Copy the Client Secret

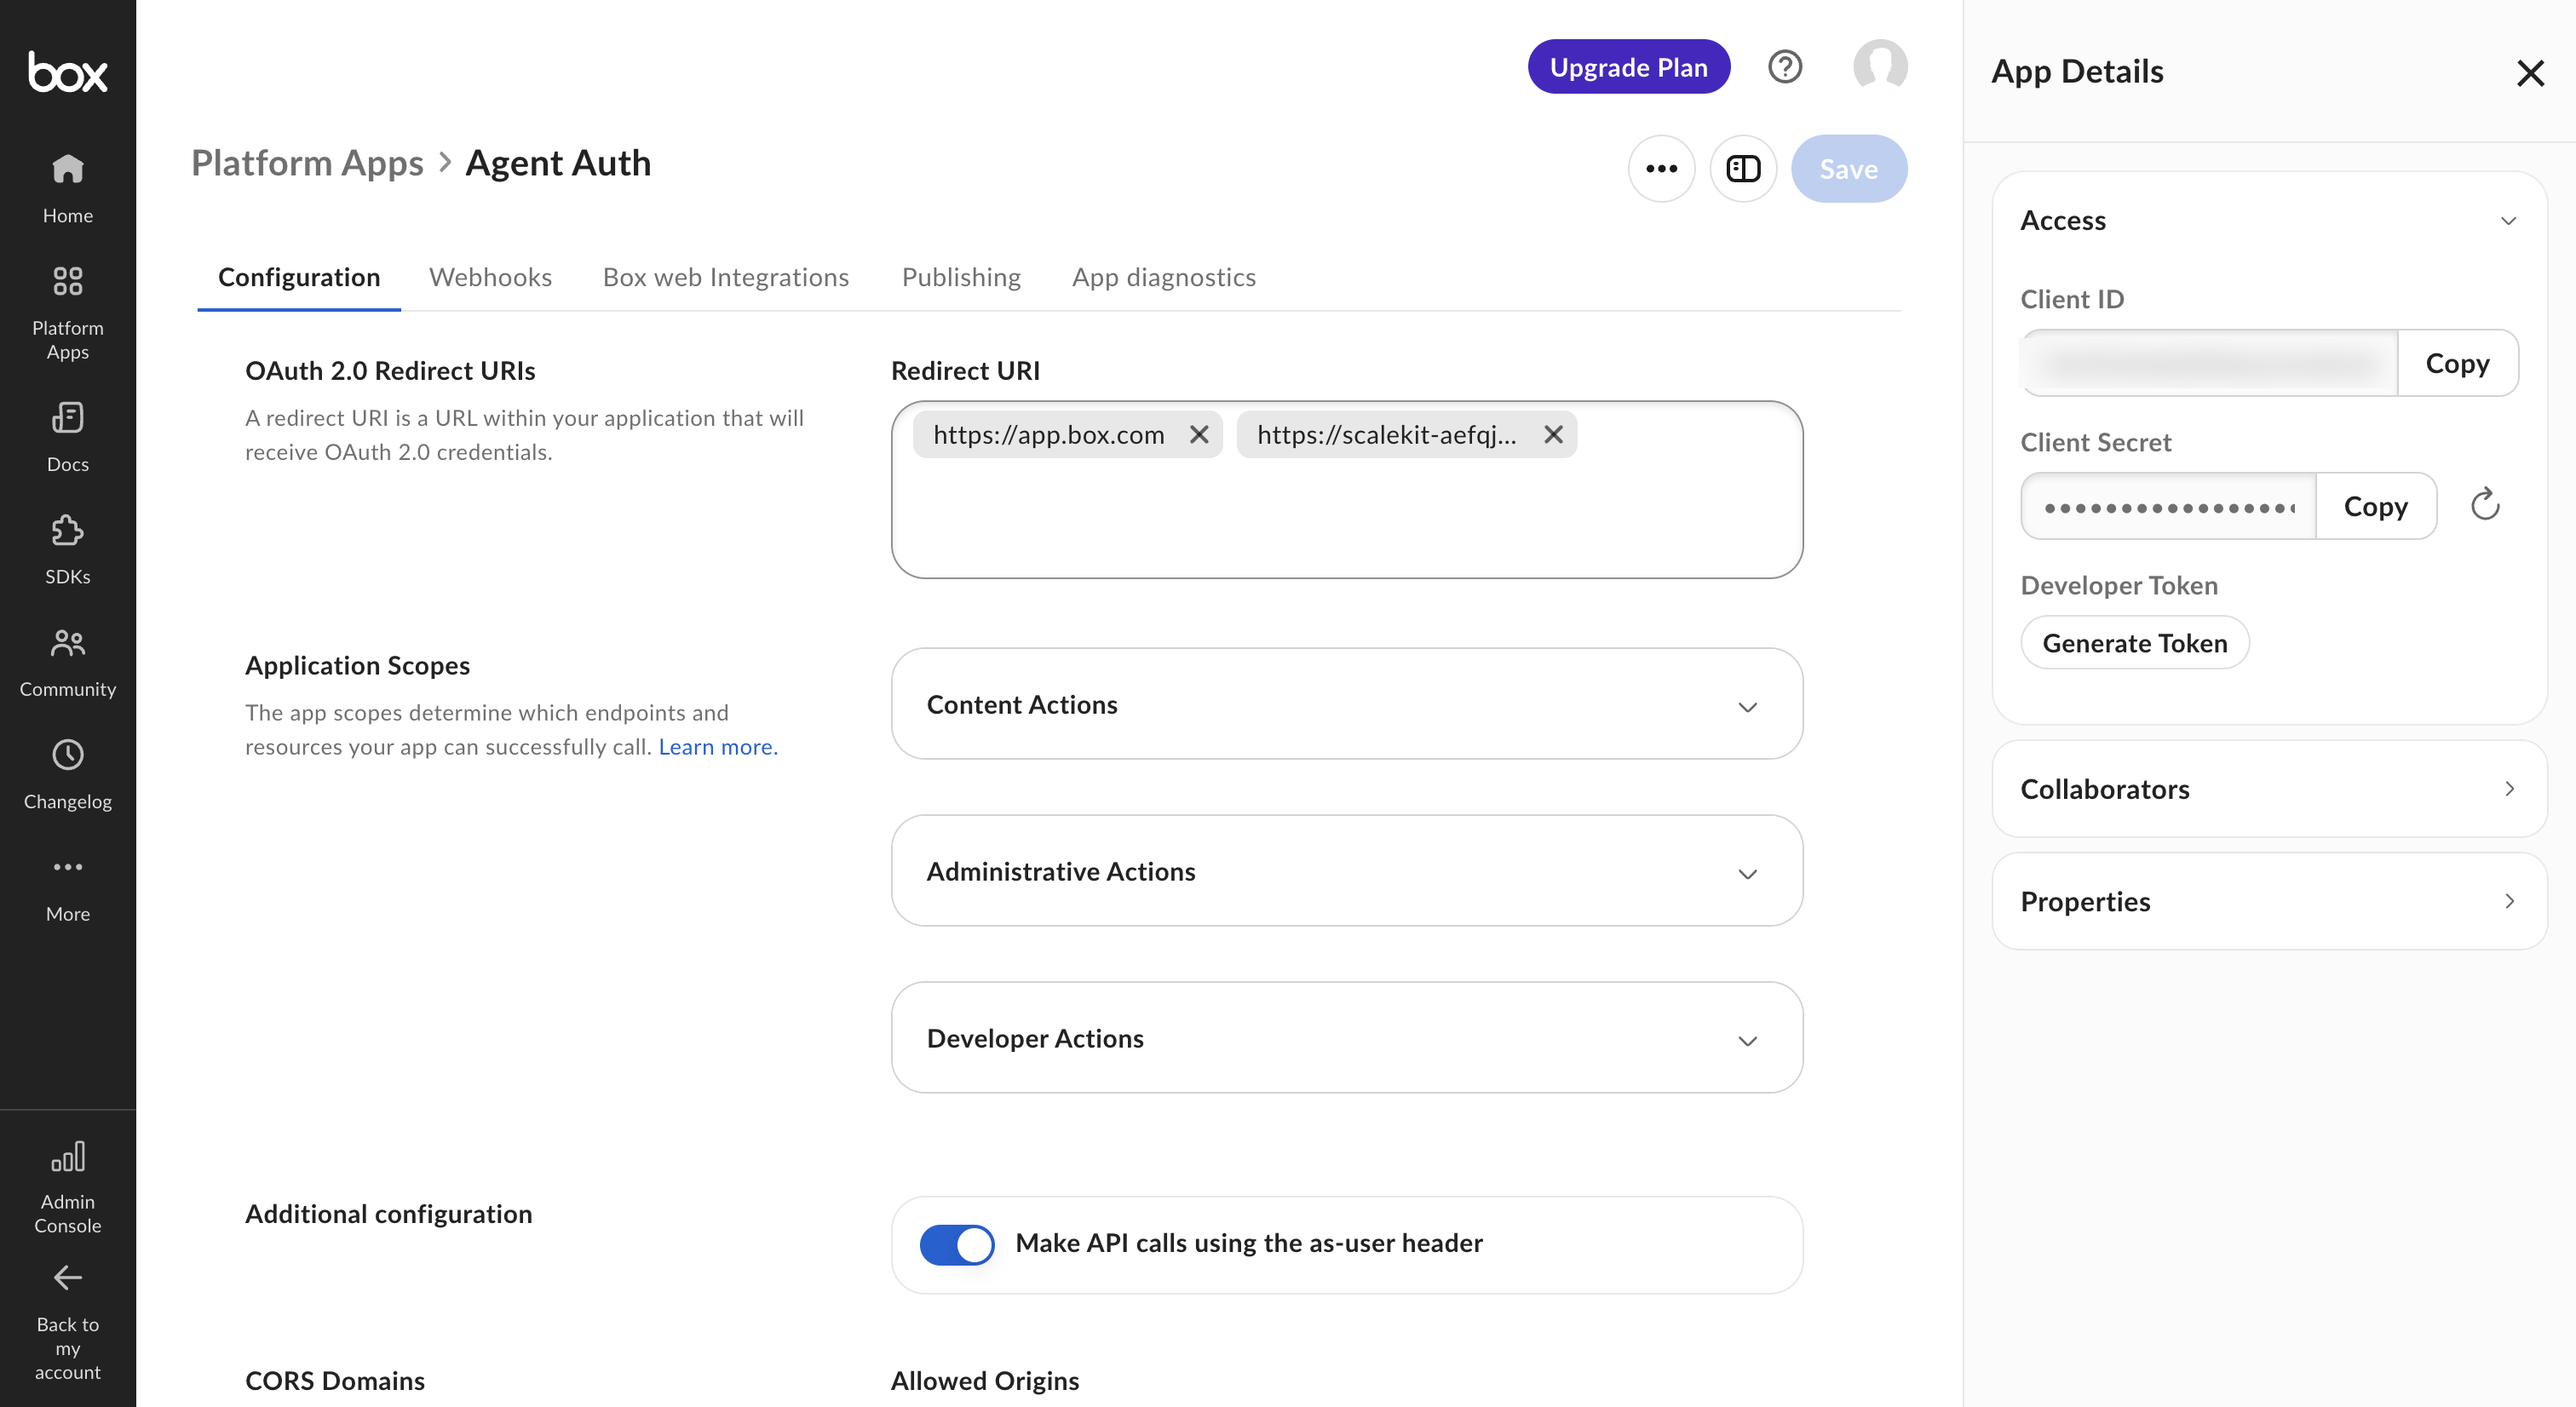[x=2375, y=506]
